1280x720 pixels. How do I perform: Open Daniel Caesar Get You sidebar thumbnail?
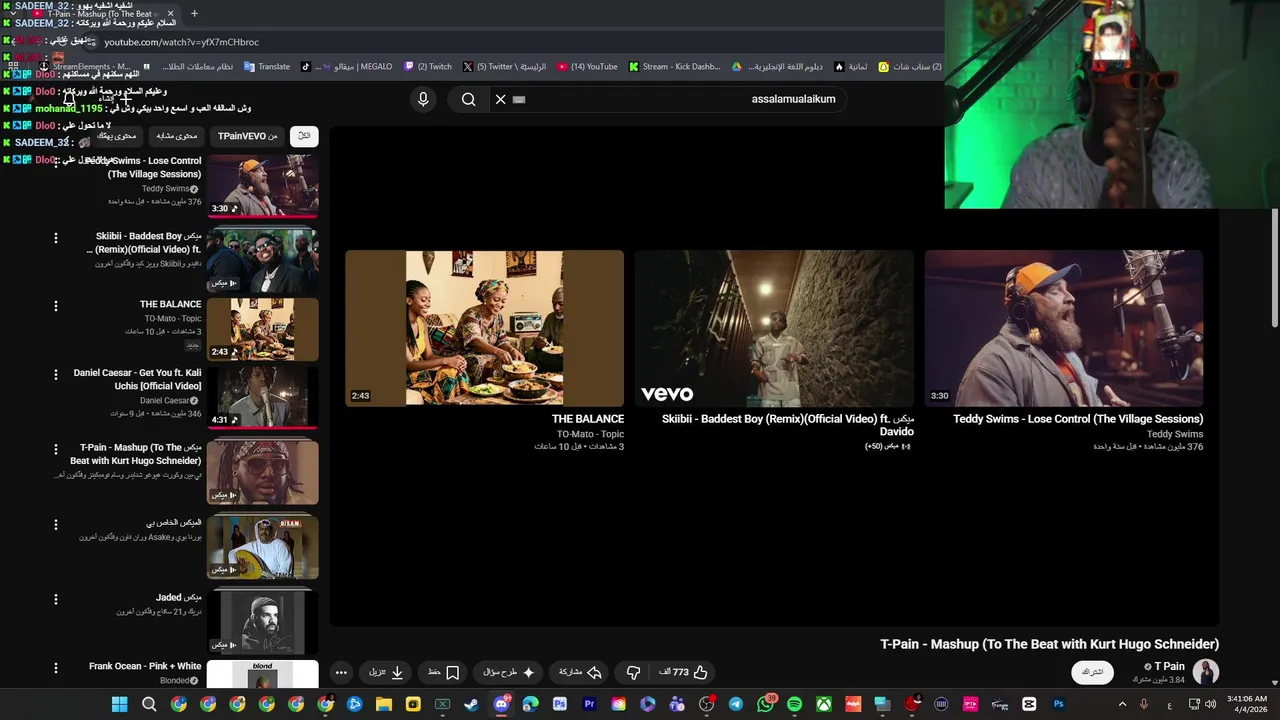point(263,397)
